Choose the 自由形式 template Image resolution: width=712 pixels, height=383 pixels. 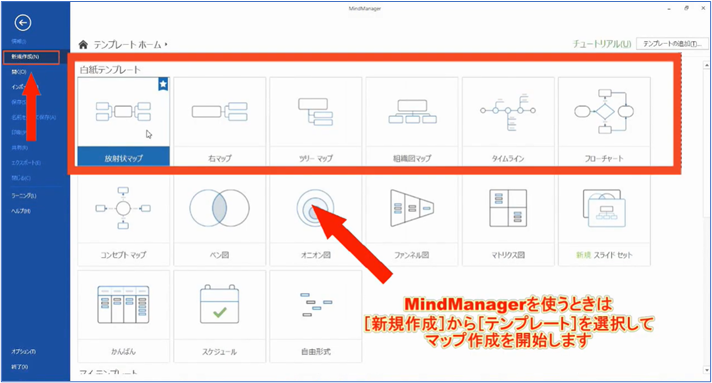point(316,316)
